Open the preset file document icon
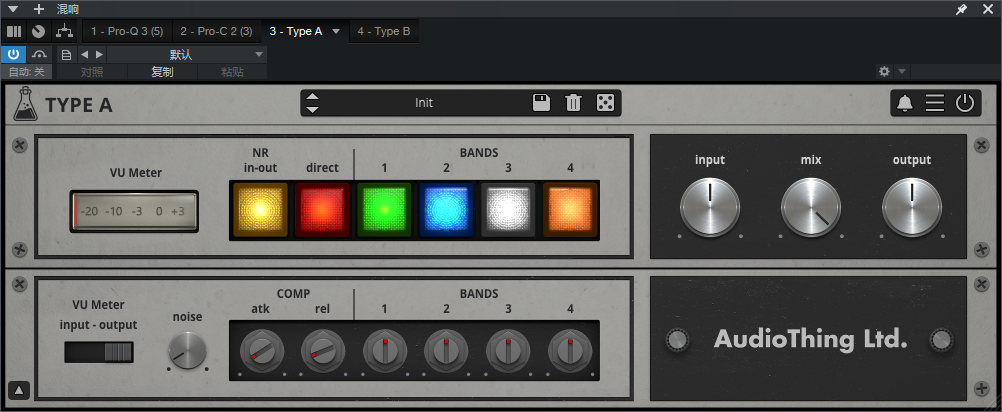This screenshot has width=1002, height=412. click(x=66, y=55)
